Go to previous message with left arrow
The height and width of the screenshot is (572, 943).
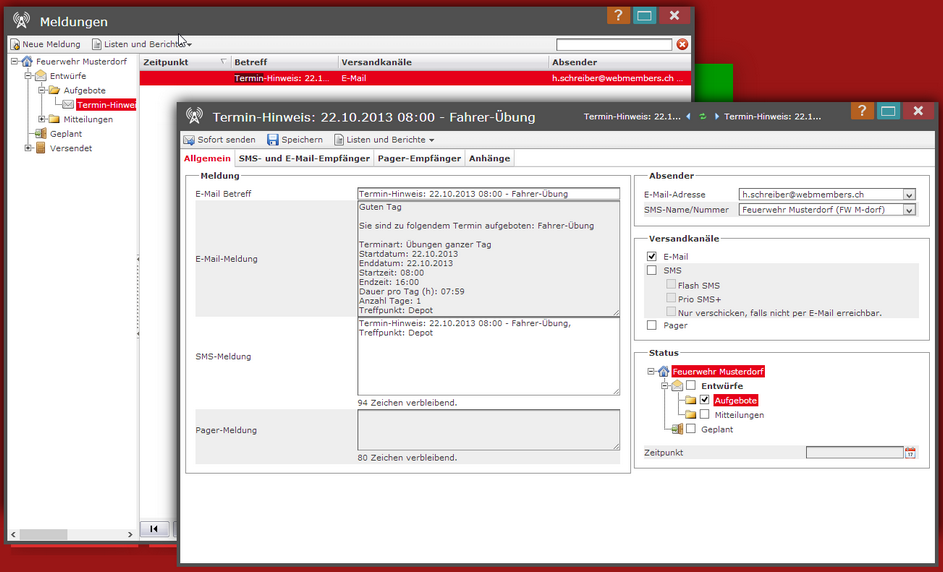tap(688, 117)
